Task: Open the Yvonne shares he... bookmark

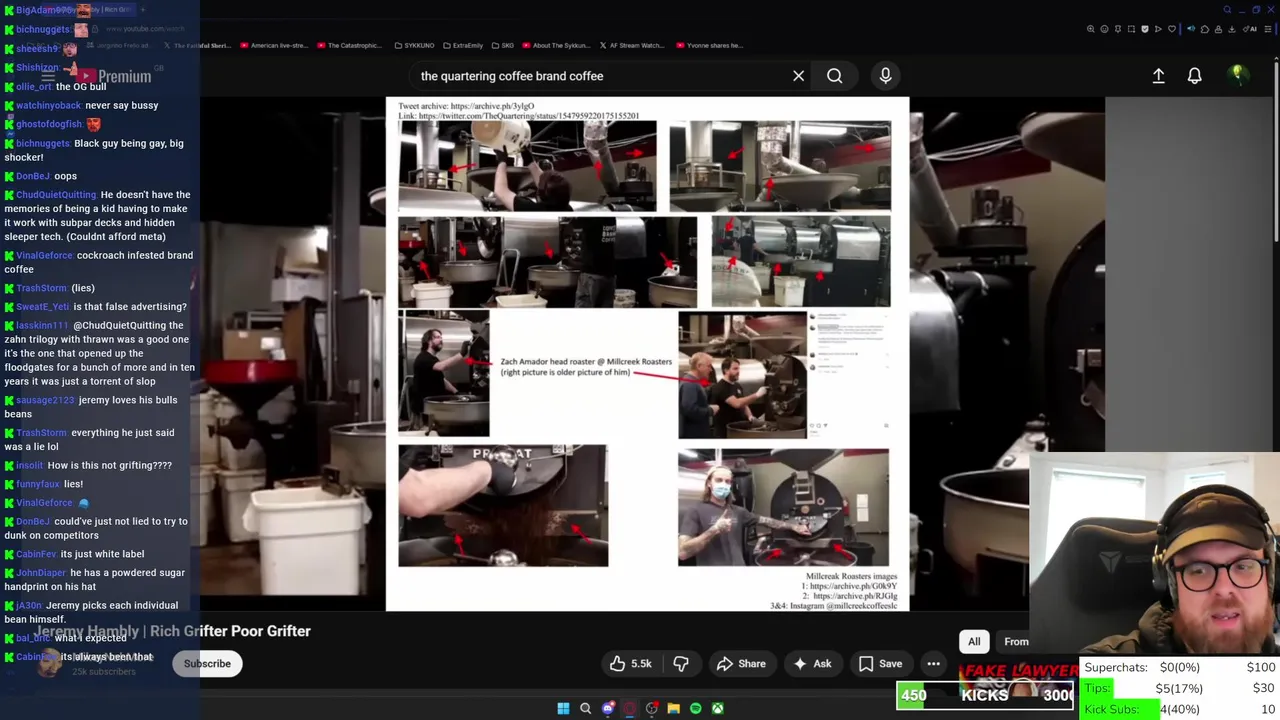Action: tap(710, 45)
